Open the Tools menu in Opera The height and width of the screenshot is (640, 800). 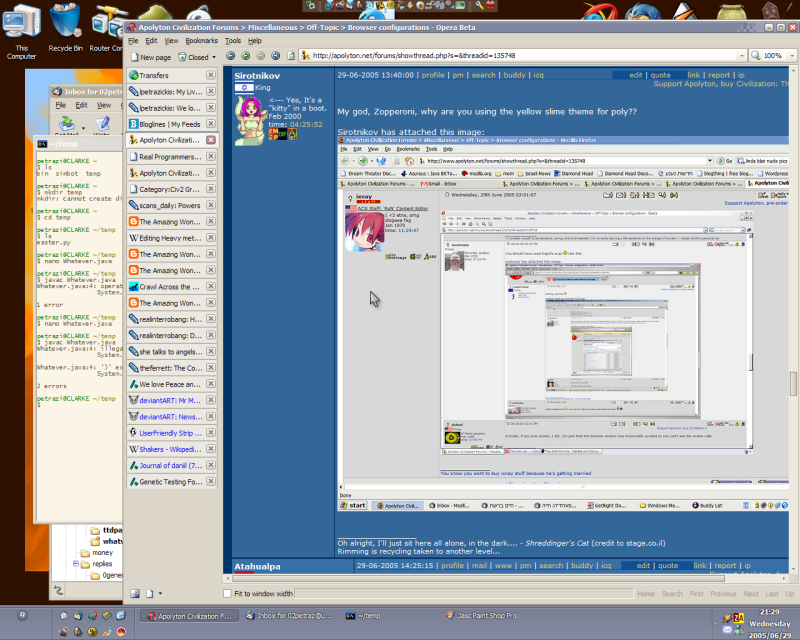tap(233, 41)
